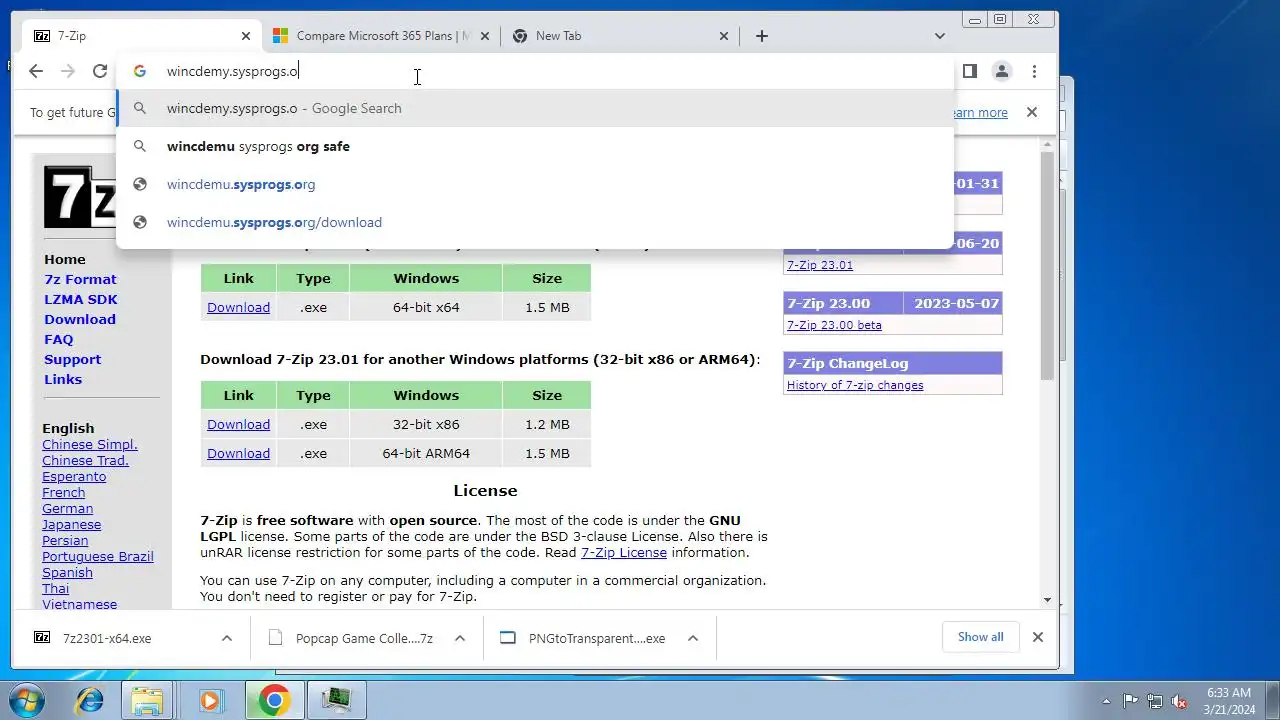The image size is (1280, 720).
Task: Open the Chrome profile avatar
Action: (1001, 71)
